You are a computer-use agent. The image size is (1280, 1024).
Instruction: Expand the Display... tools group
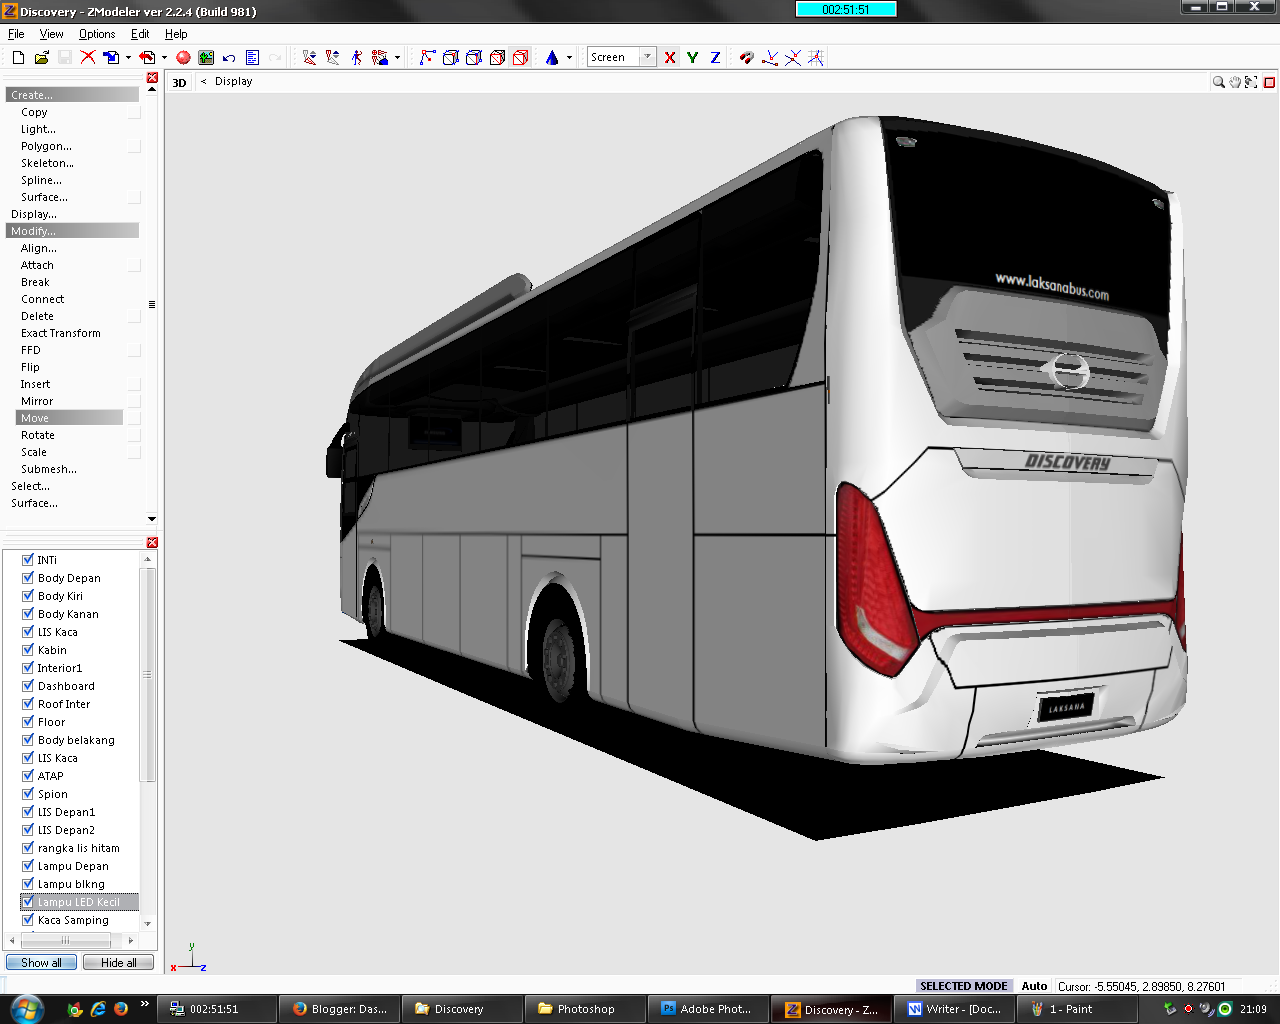34,214
